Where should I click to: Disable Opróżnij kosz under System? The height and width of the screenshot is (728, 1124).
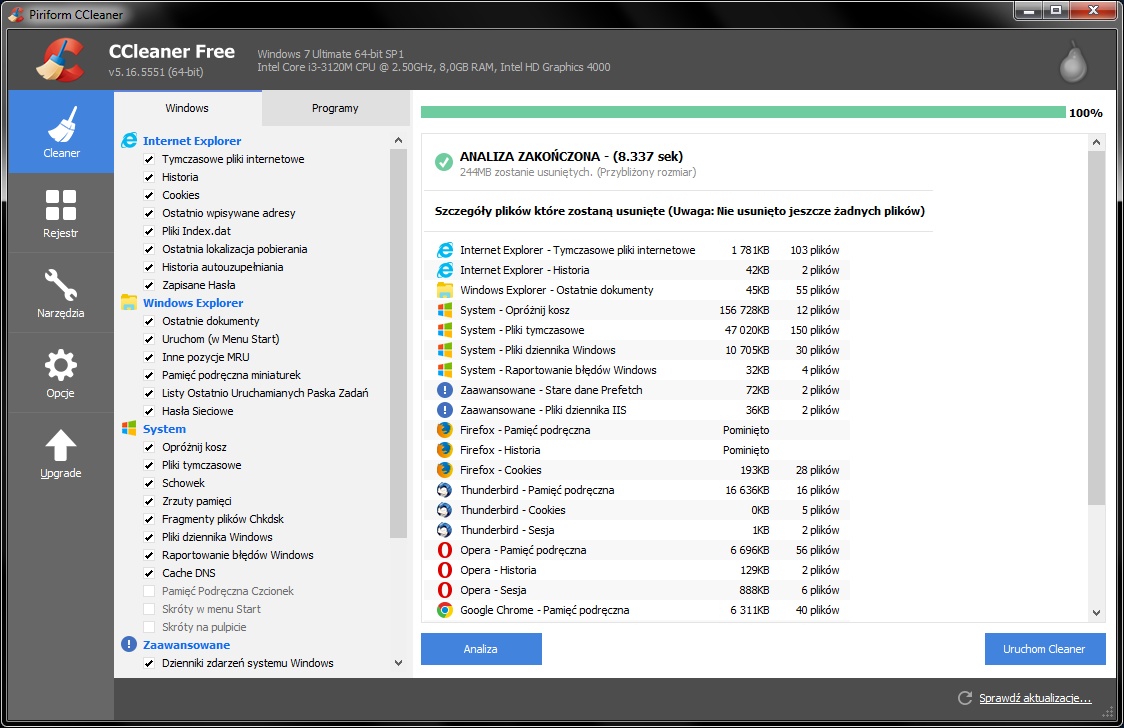tap(148, 447)
